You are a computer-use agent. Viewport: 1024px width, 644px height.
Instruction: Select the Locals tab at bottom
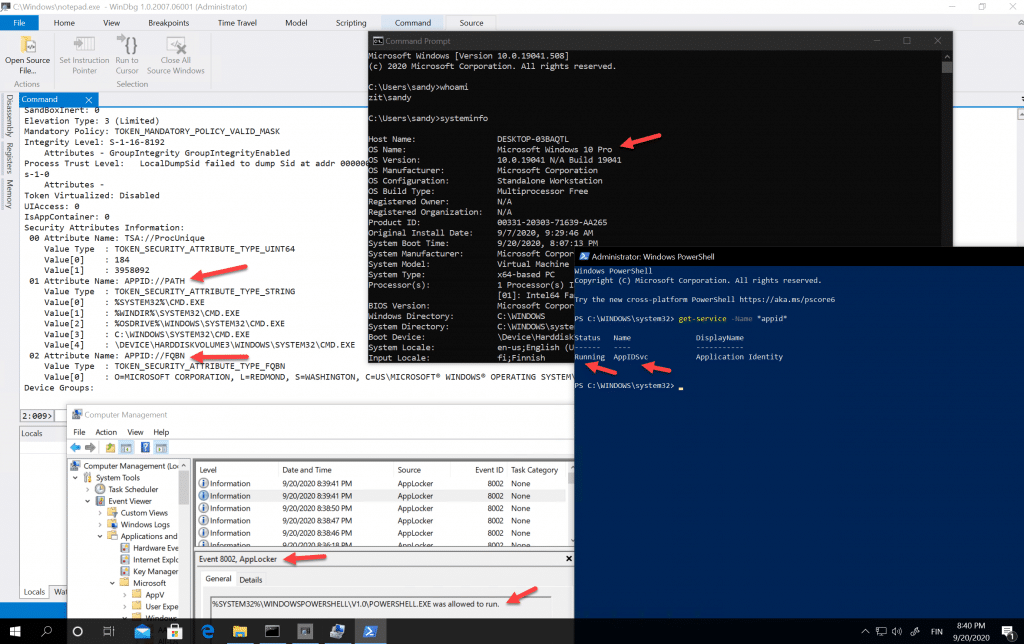point(34,592)
